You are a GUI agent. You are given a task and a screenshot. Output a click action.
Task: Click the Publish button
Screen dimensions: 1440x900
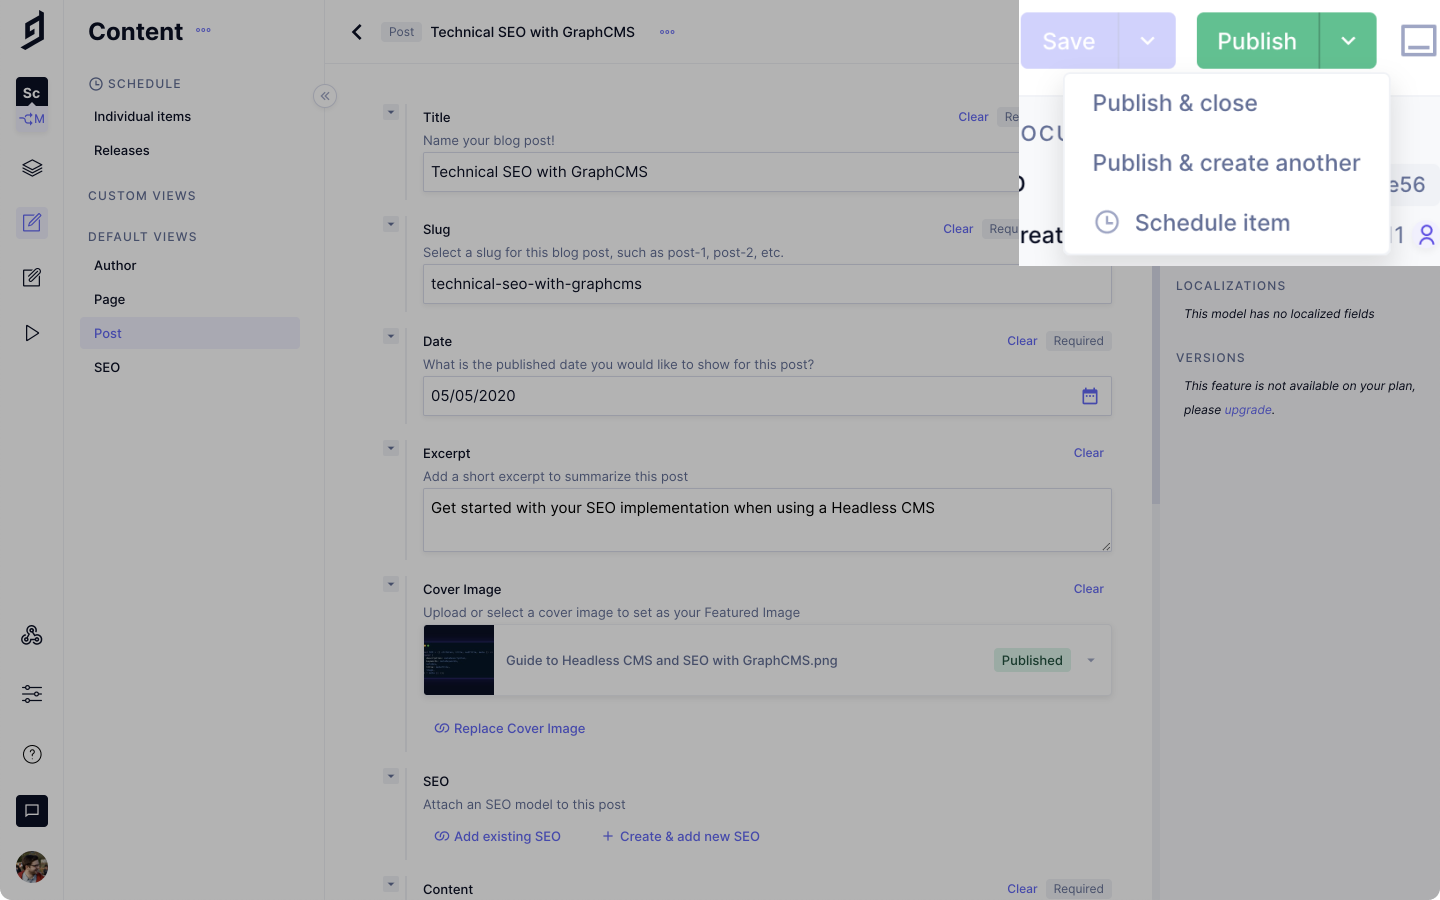[1258, 41]
